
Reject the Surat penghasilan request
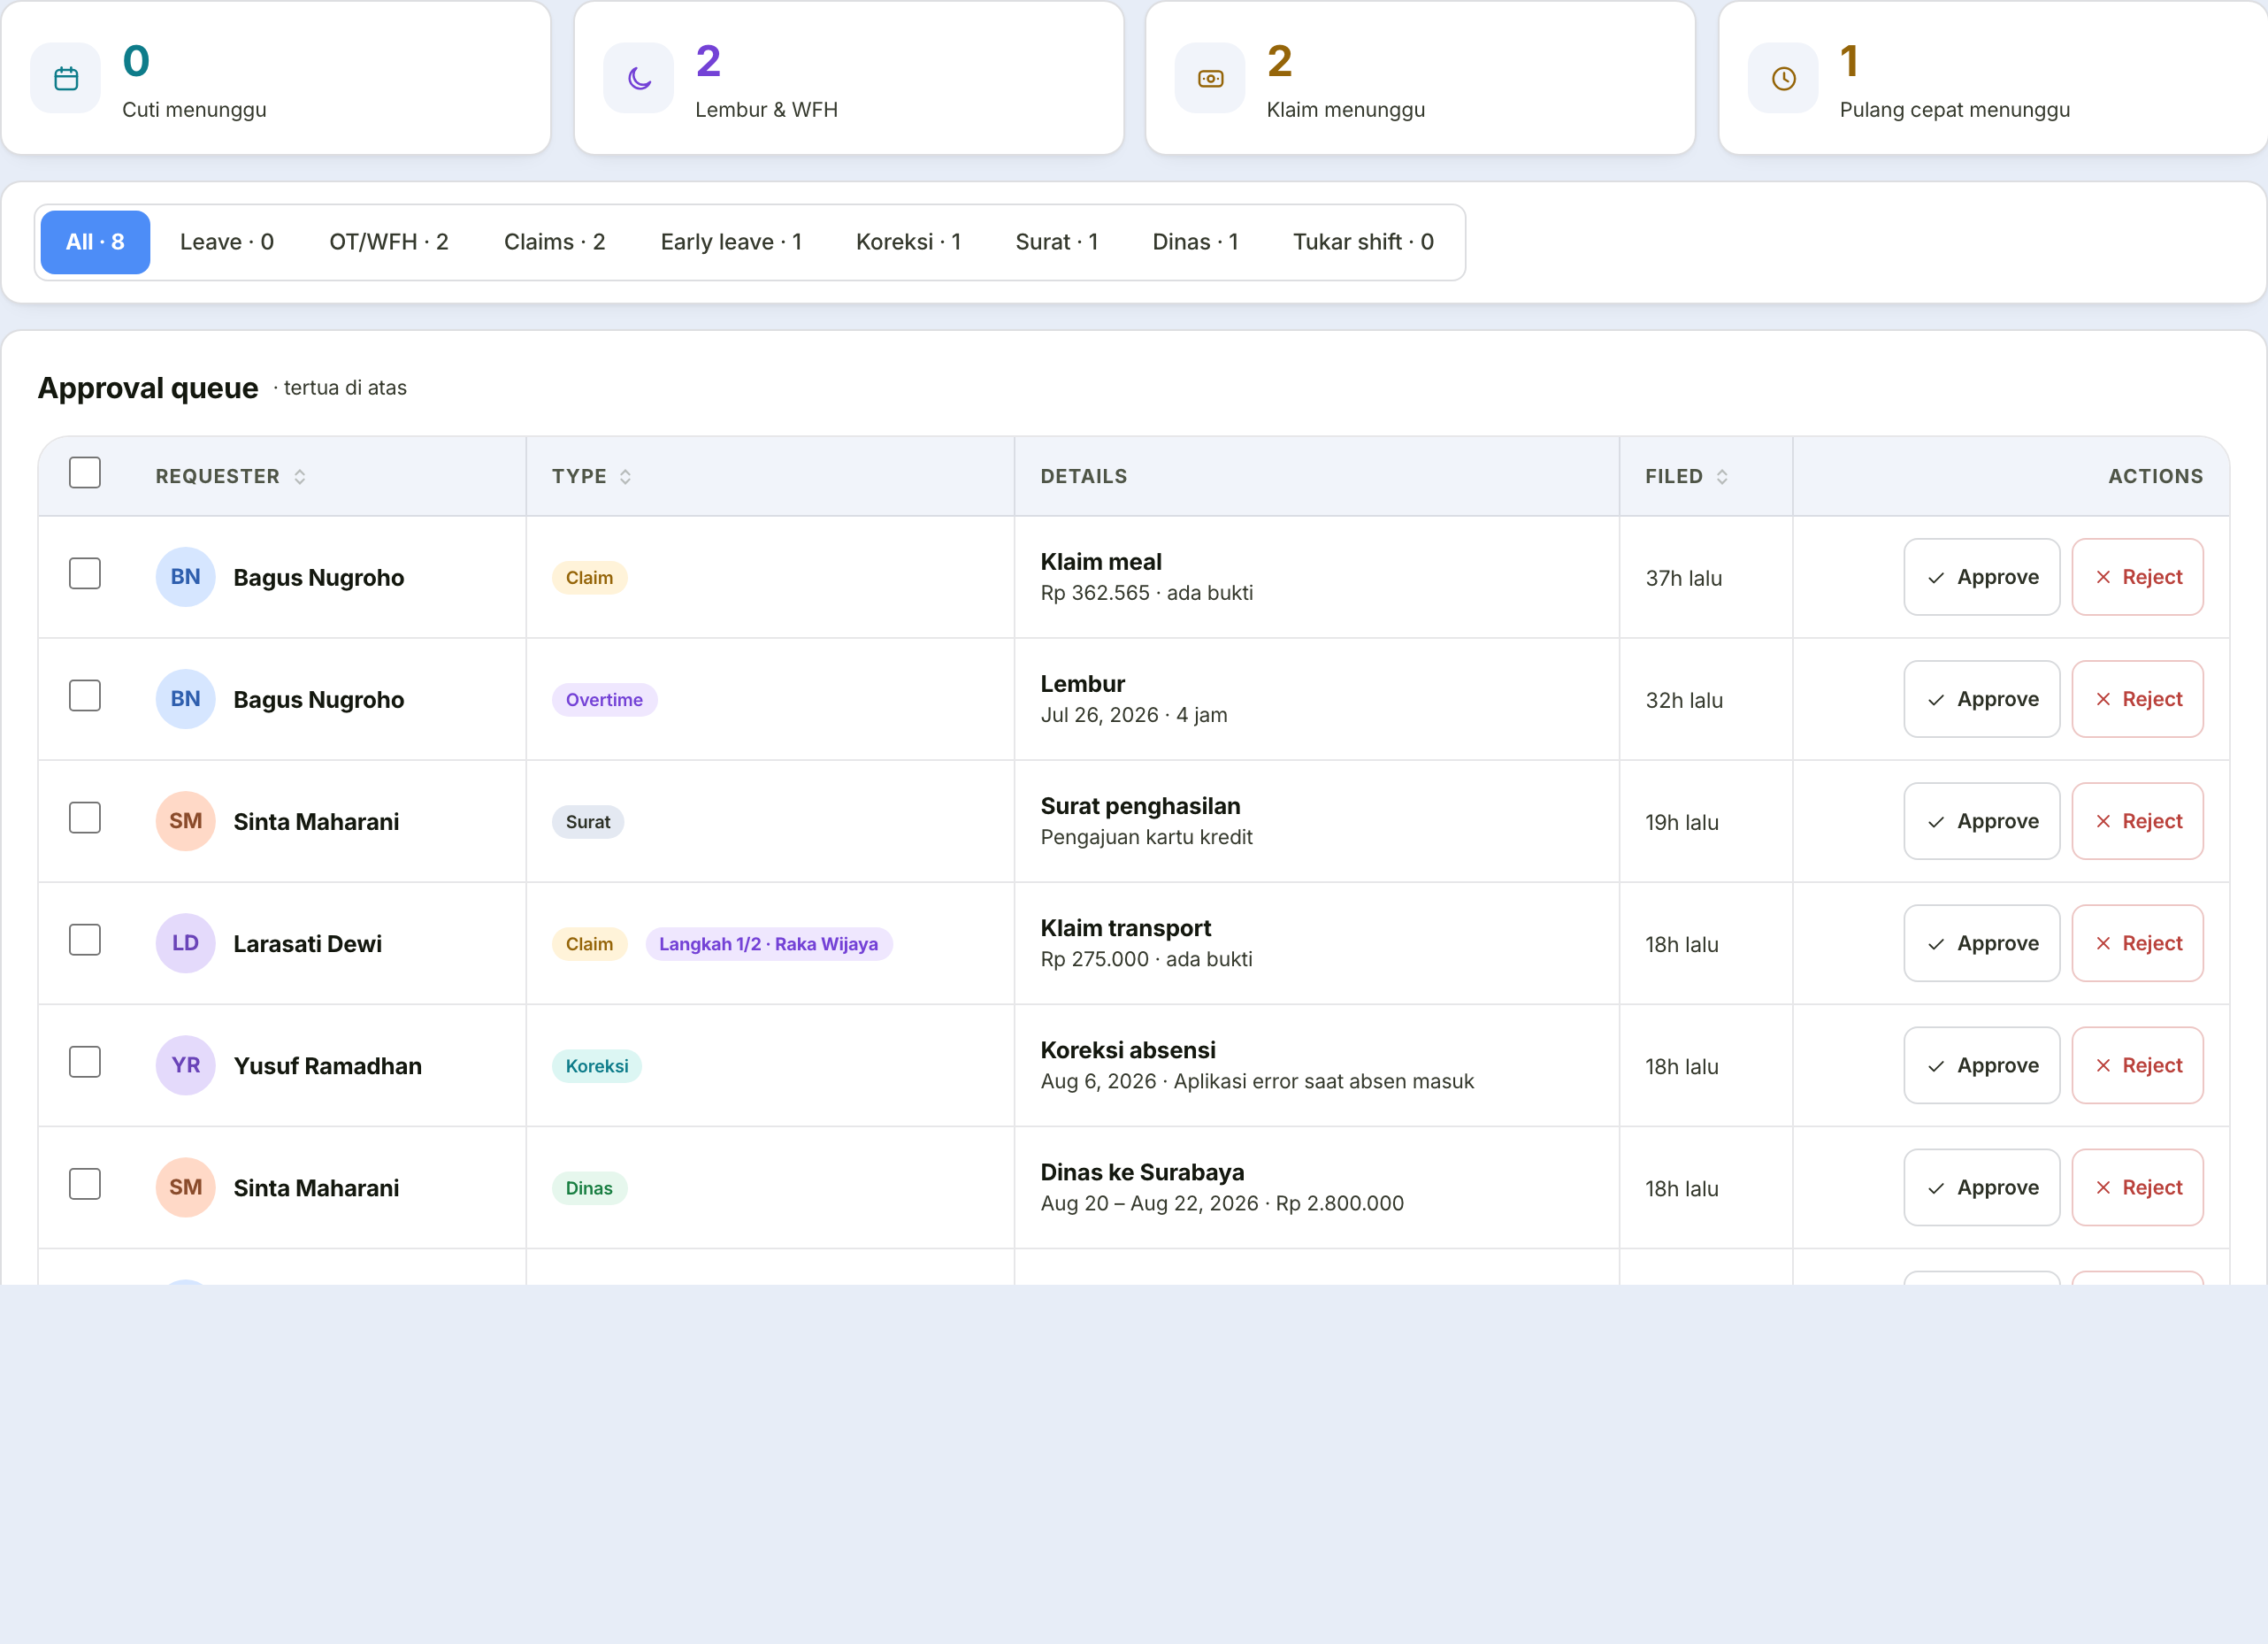[x=2137, y=821]
